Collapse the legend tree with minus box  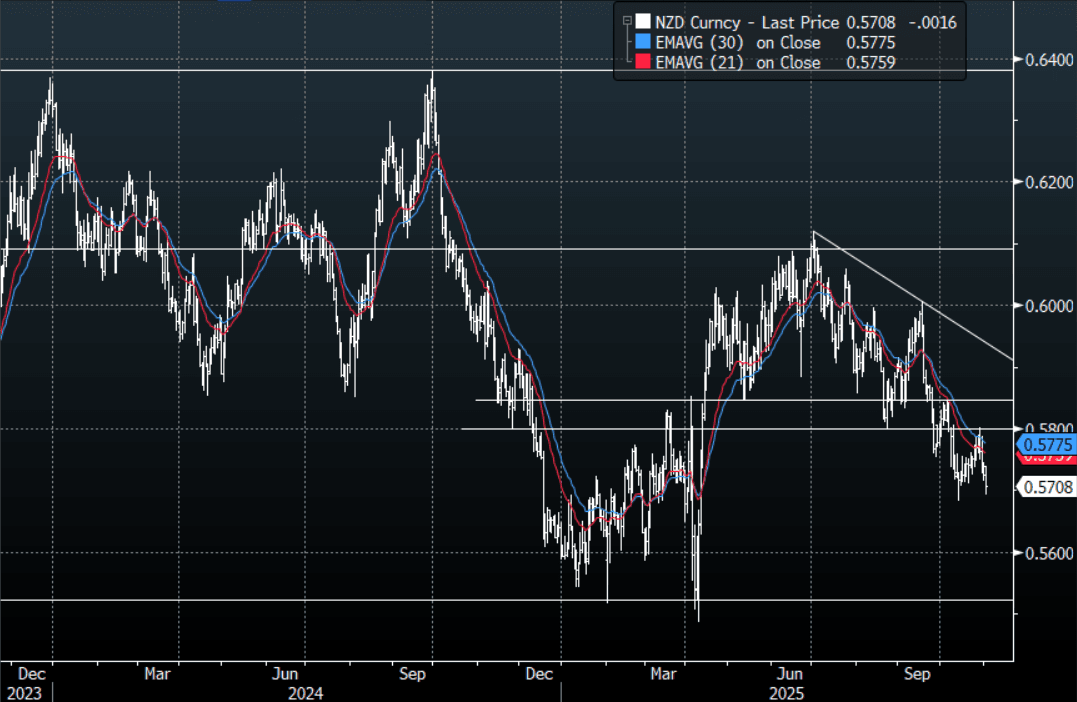(626, 21)
